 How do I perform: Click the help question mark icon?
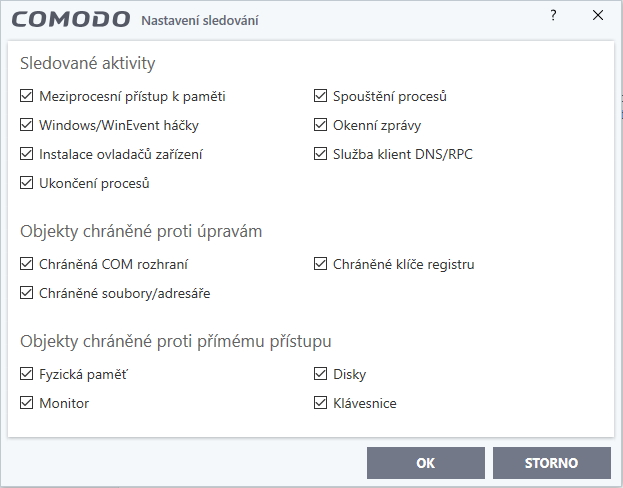(553, 16)
